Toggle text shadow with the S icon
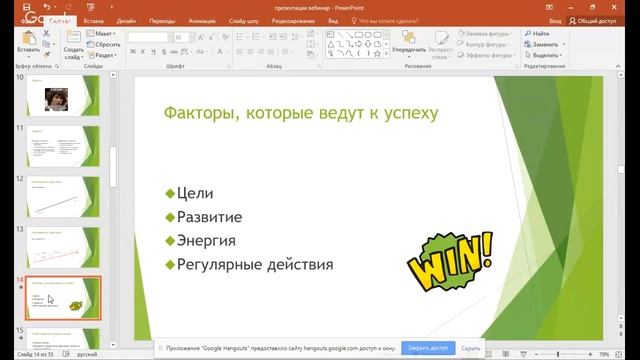Screen dimensions: 640x360 click(x=164, y=52)
